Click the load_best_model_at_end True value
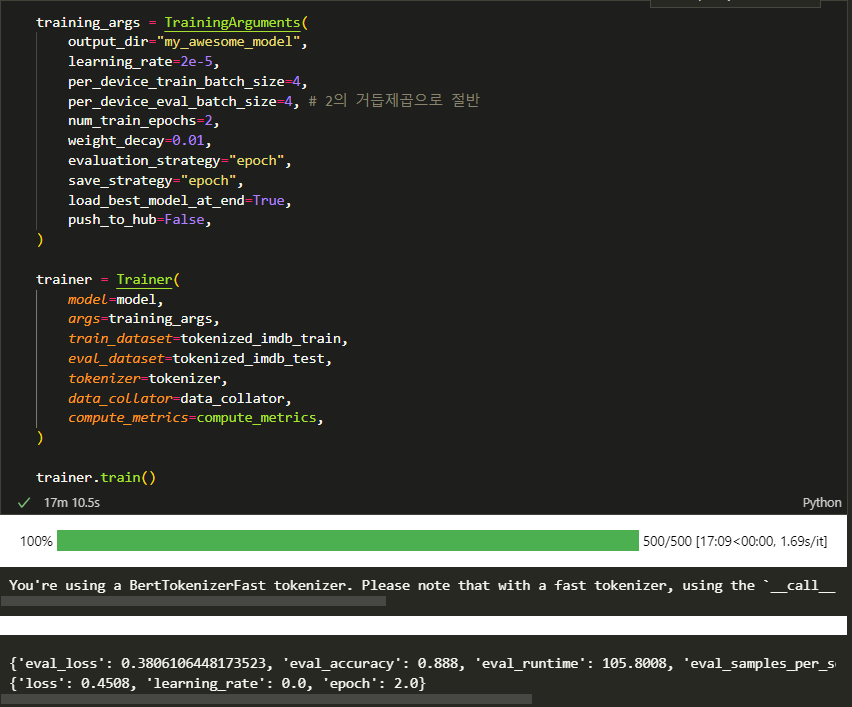 point(269,200)
